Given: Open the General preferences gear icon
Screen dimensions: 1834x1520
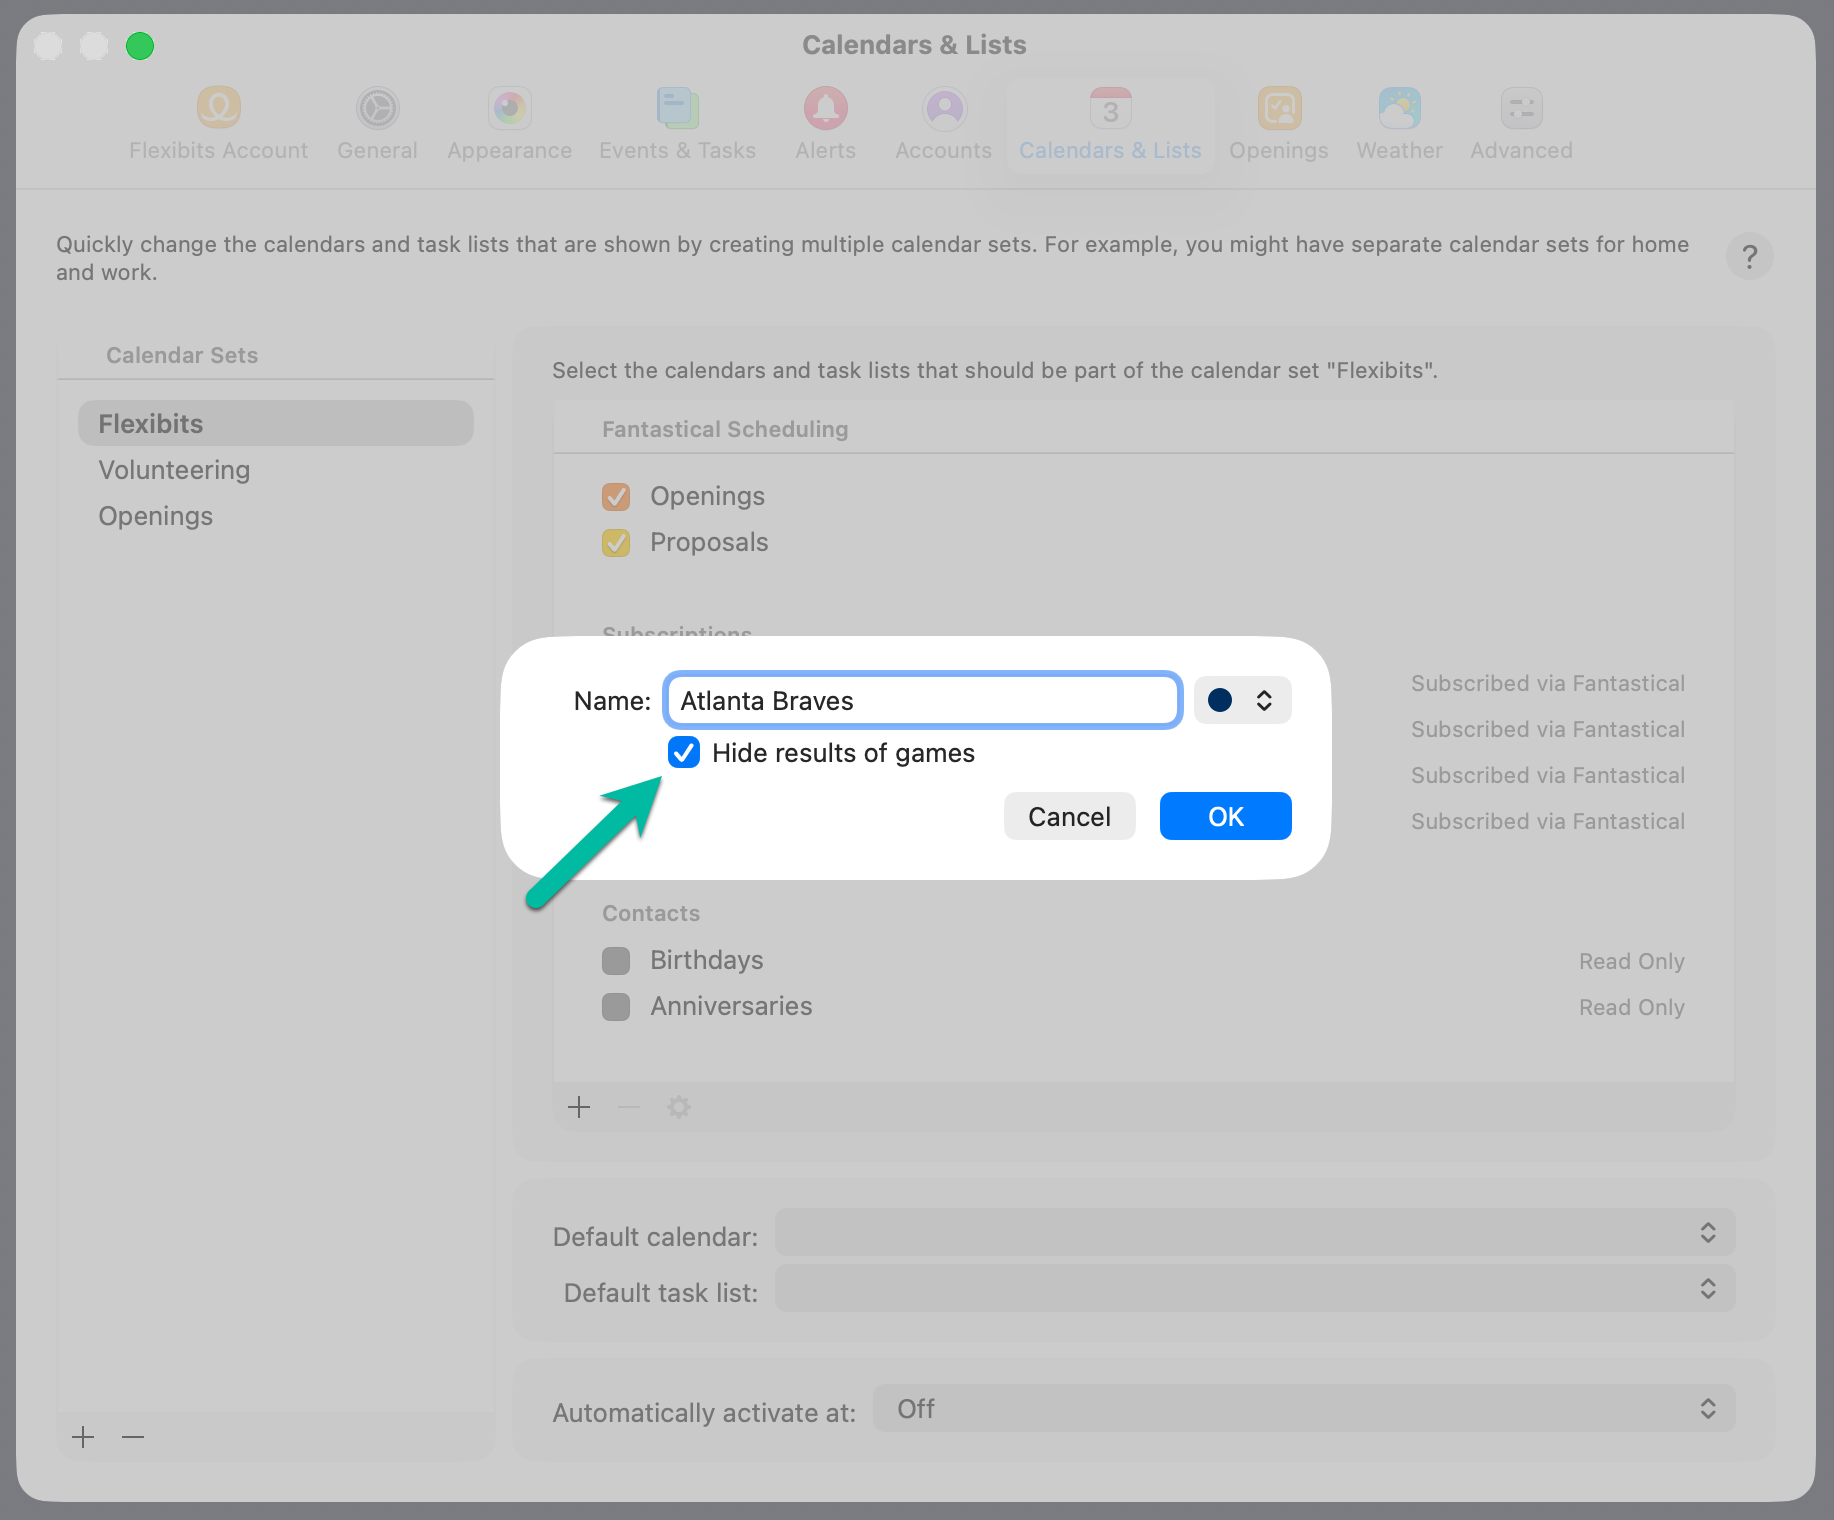Looking at the screenshot, I should coord(378,108).
